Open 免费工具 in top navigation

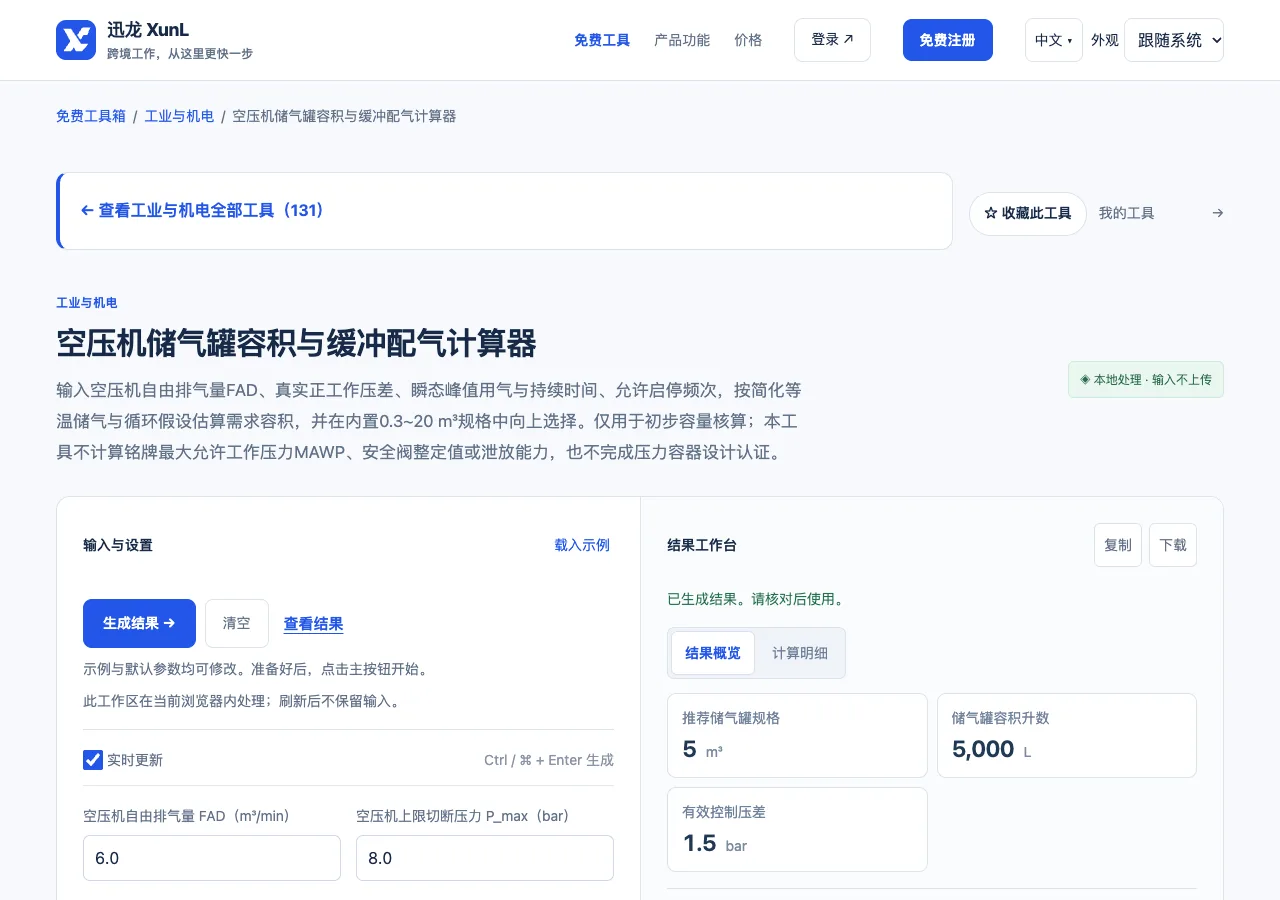(602, 40)
